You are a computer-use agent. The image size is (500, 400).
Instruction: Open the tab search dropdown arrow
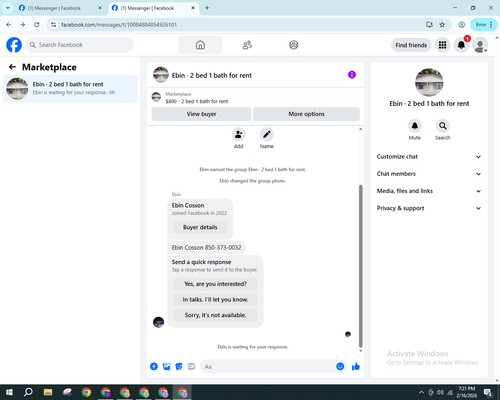[x=8, y=8]
